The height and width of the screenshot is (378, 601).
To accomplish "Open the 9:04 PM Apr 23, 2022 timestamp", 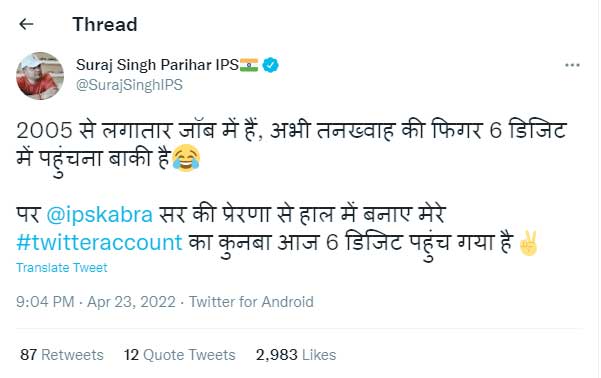I will pyautogui.click(x=96, y=302).
